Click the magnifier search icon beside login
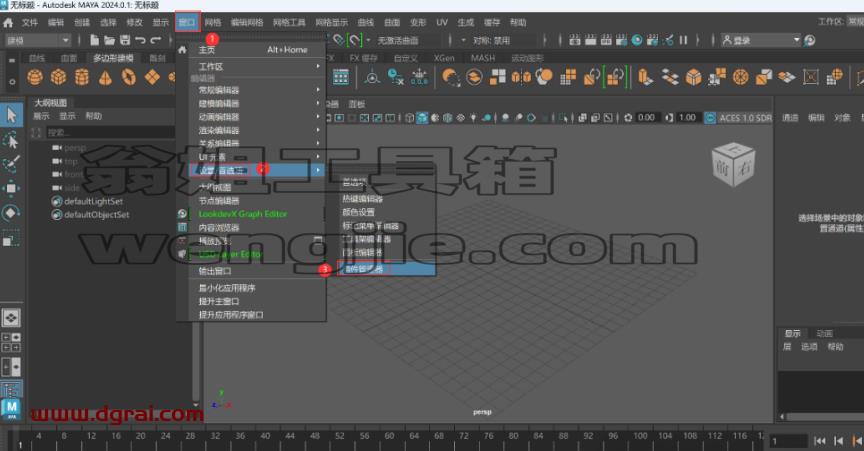The height and width of the screenshot is (451, 864). (809, 40)
